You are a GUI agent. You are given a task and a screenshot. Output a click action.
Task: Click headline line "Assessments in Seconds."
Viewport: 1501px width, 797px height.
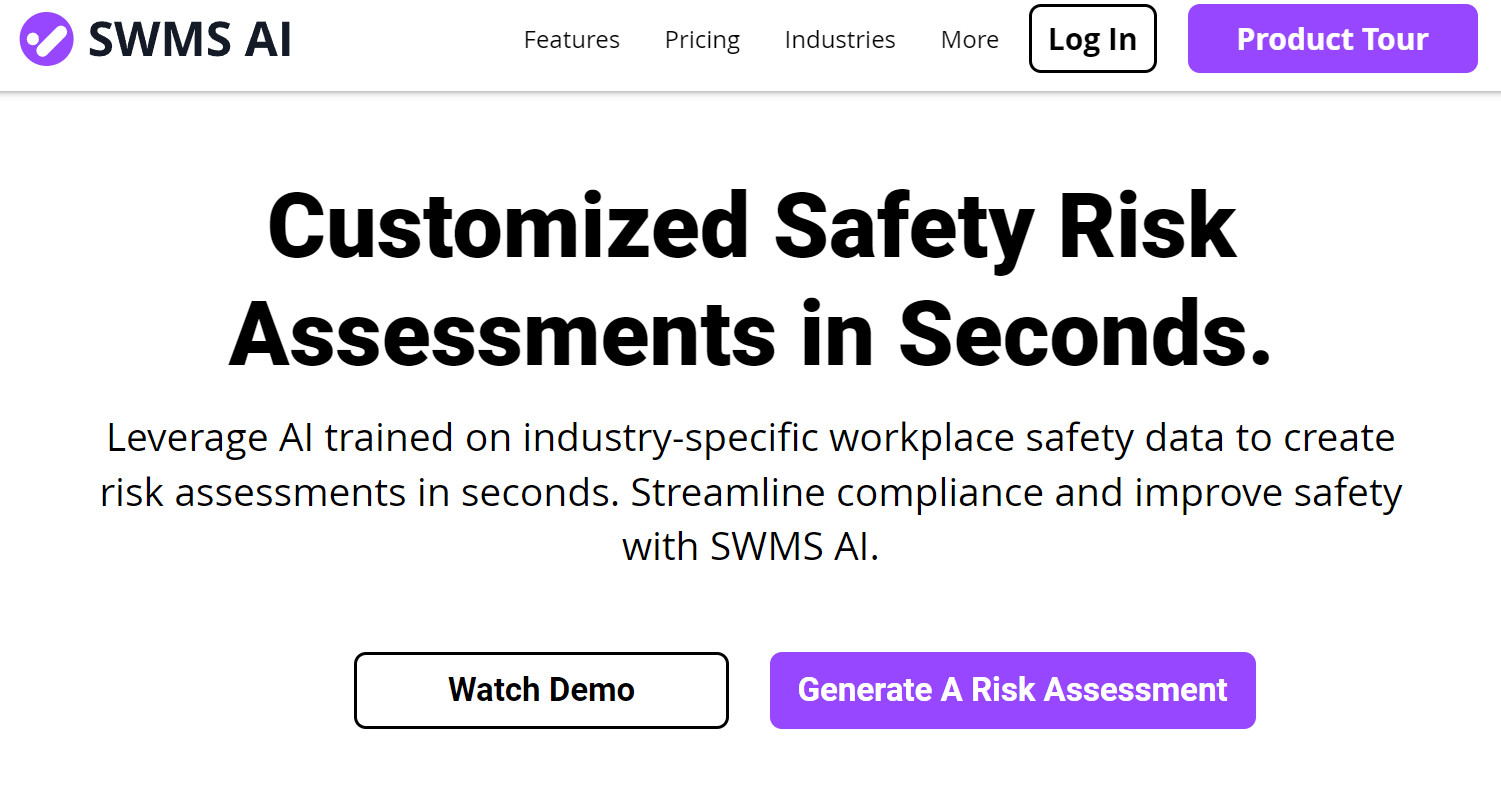pos(750,331)
